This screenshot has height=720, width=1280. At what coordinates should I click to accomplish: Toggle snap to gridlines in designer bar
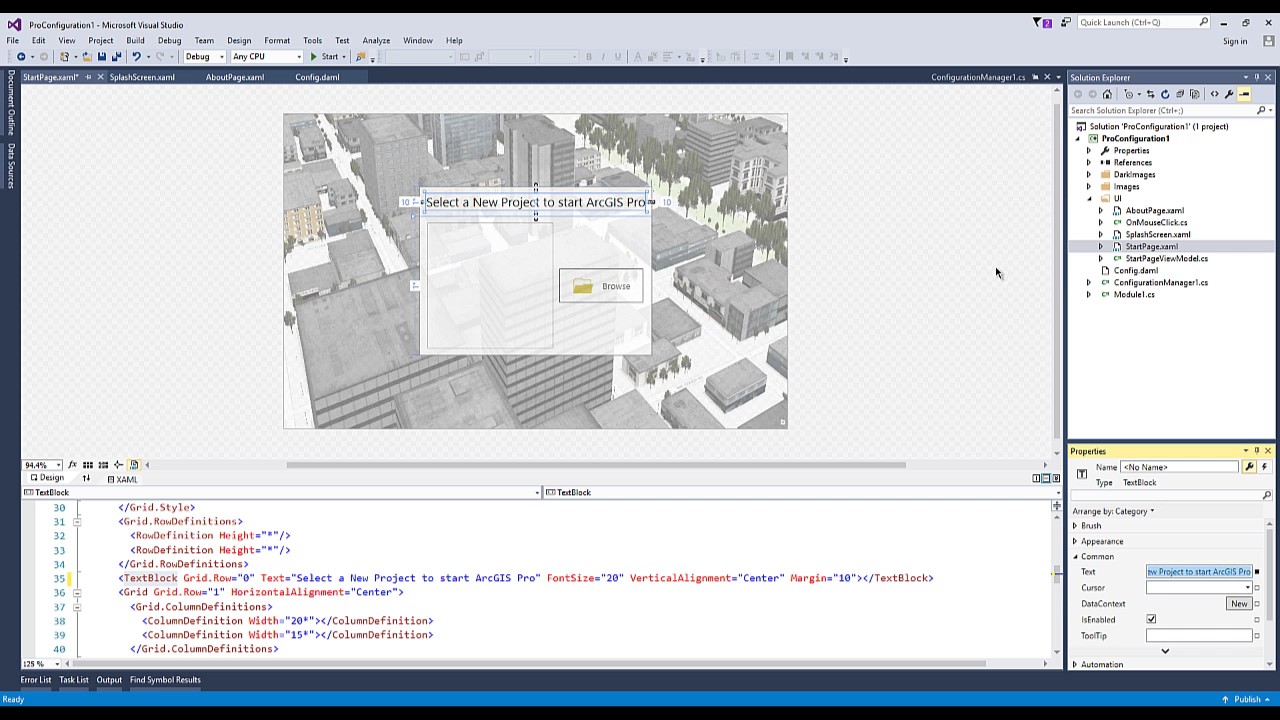[103, 465]
